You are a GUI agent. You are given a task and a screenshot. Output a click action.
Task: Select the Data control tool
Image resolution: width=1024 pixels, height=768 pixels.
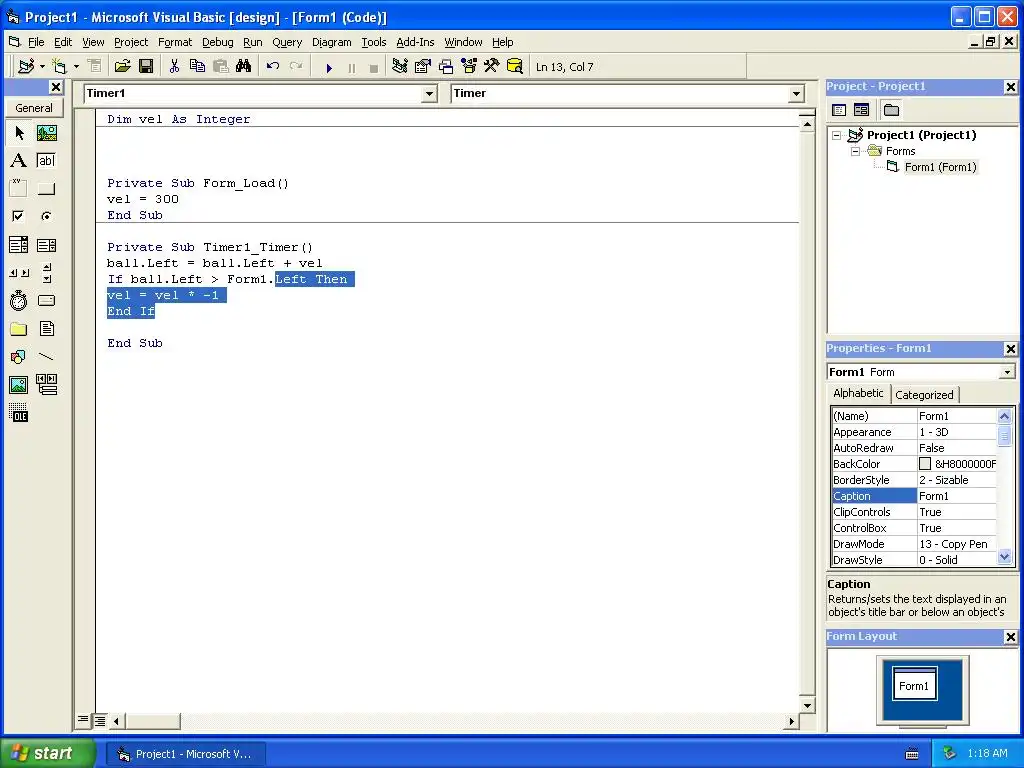[x=46, y=385]
